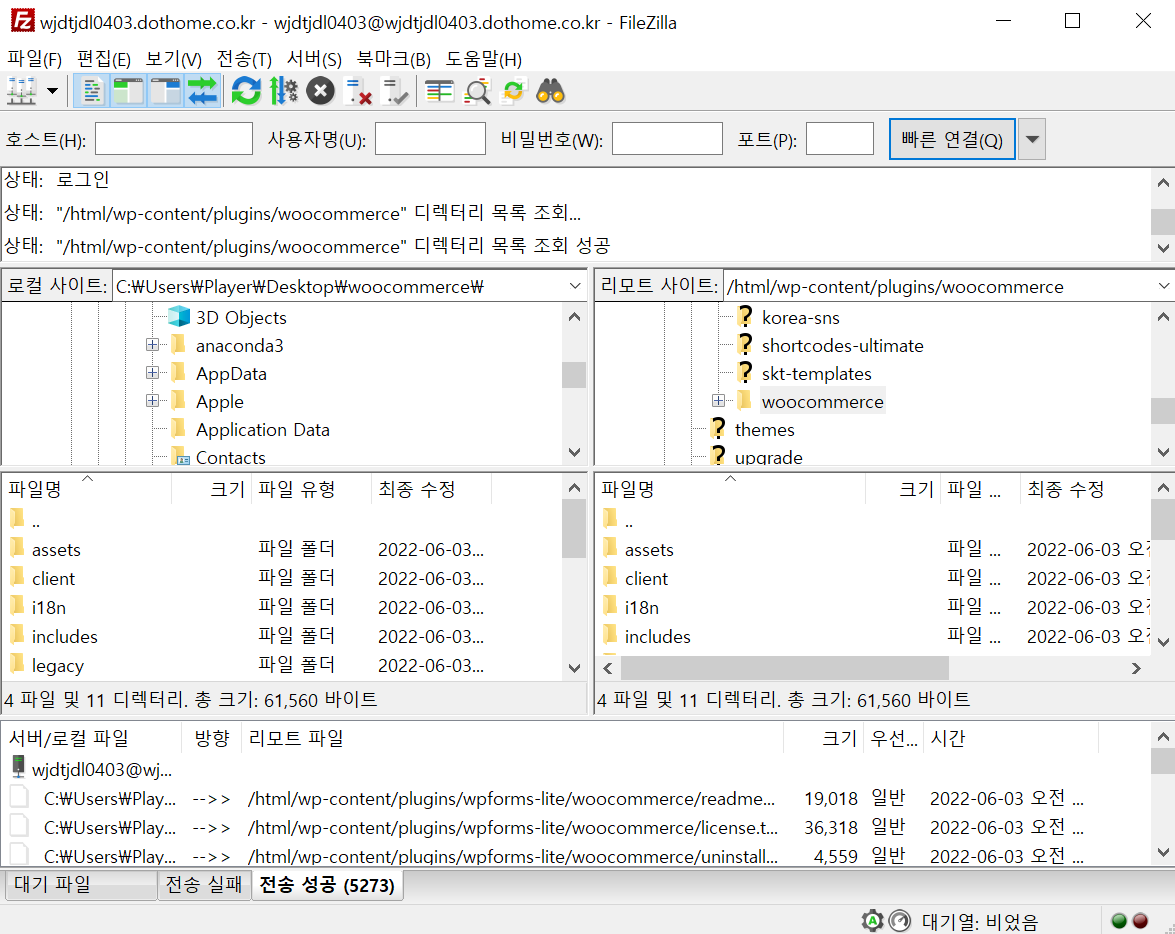
Task: Open the 전송(T) menu
Action: [244, 58]
